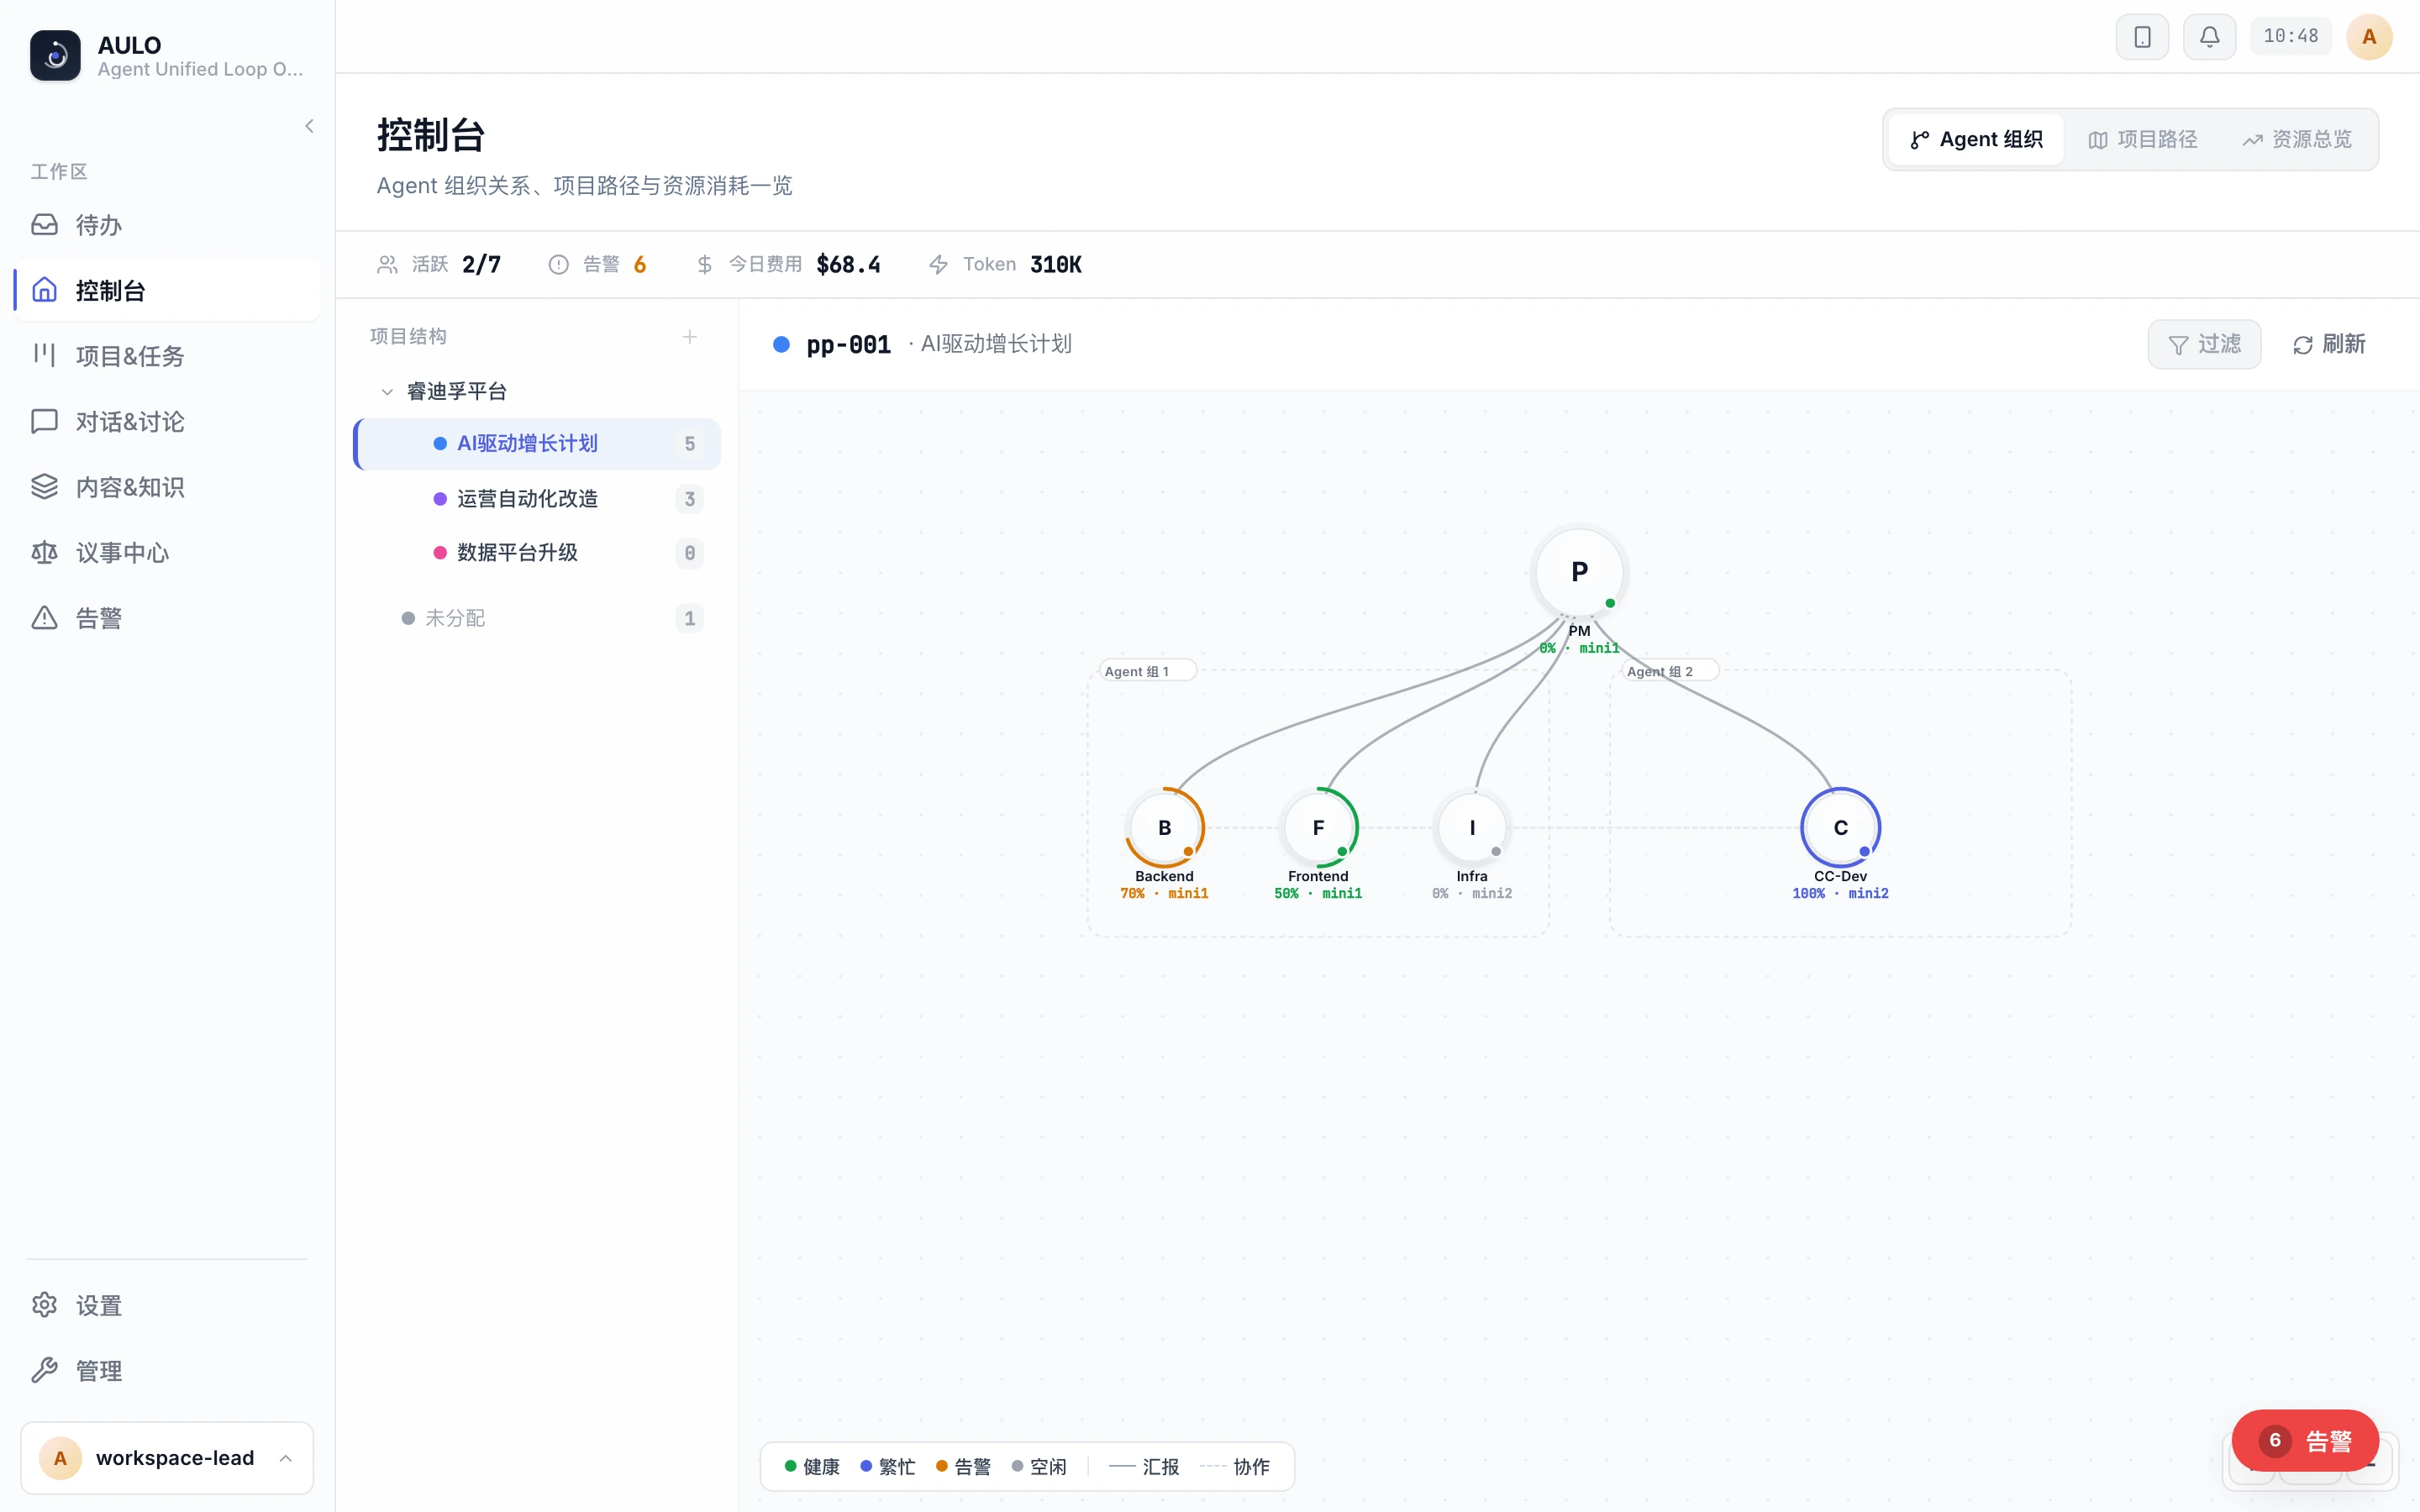Collapse the sidebar with chevron arrow
Screen dimensions: 2420x1512
309,126
